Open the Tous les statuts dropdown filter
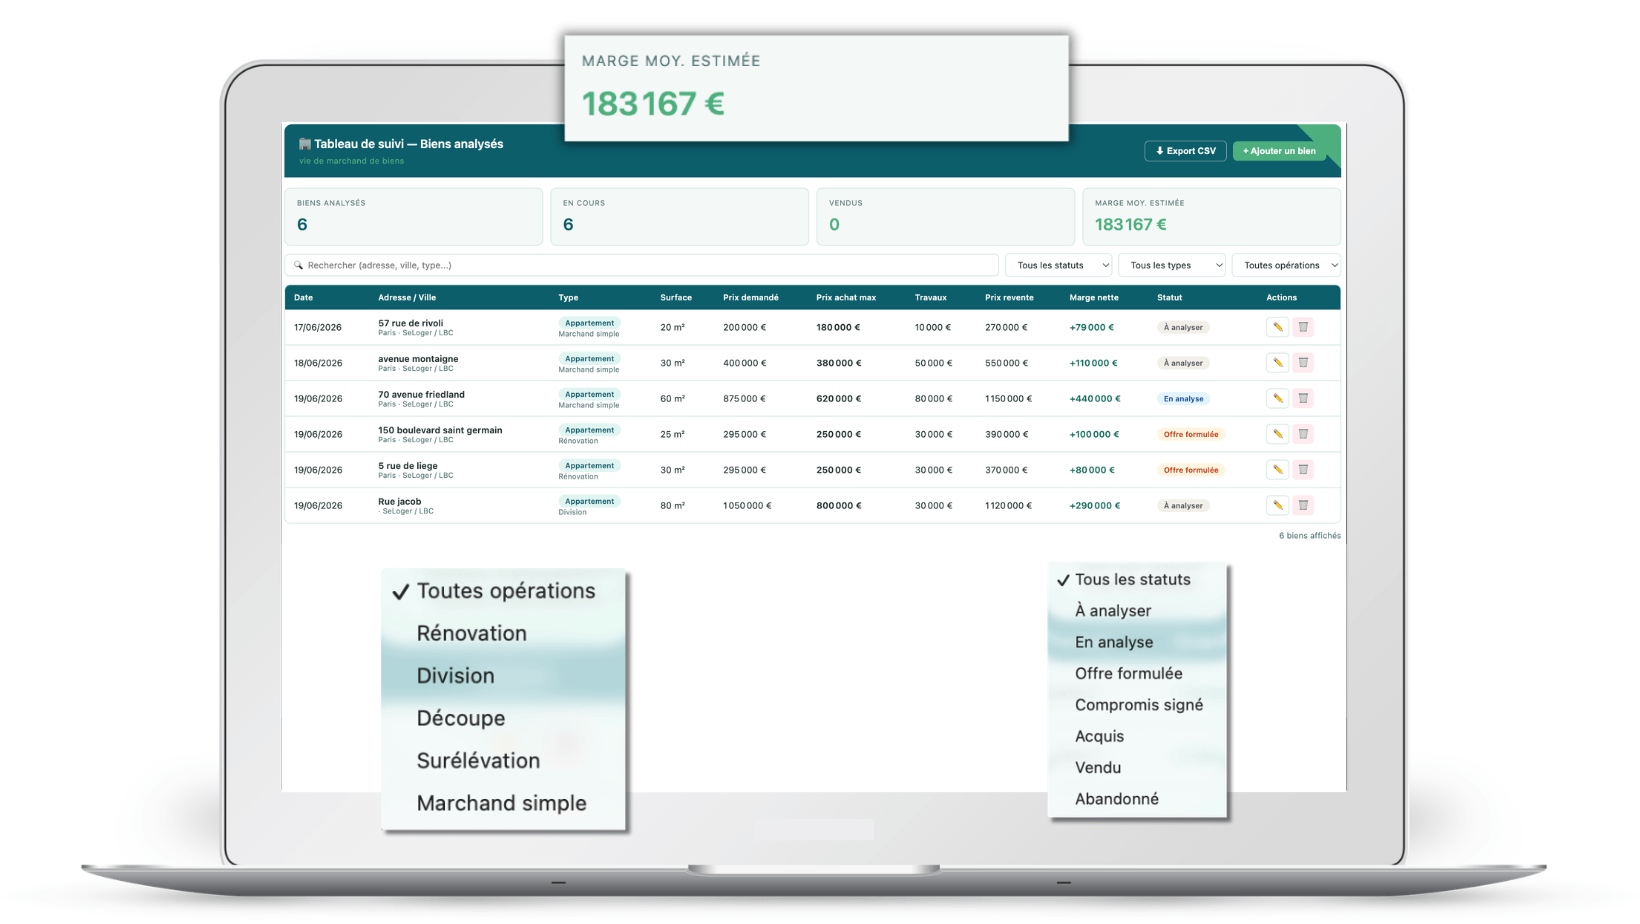 [x=1059, y=265]
